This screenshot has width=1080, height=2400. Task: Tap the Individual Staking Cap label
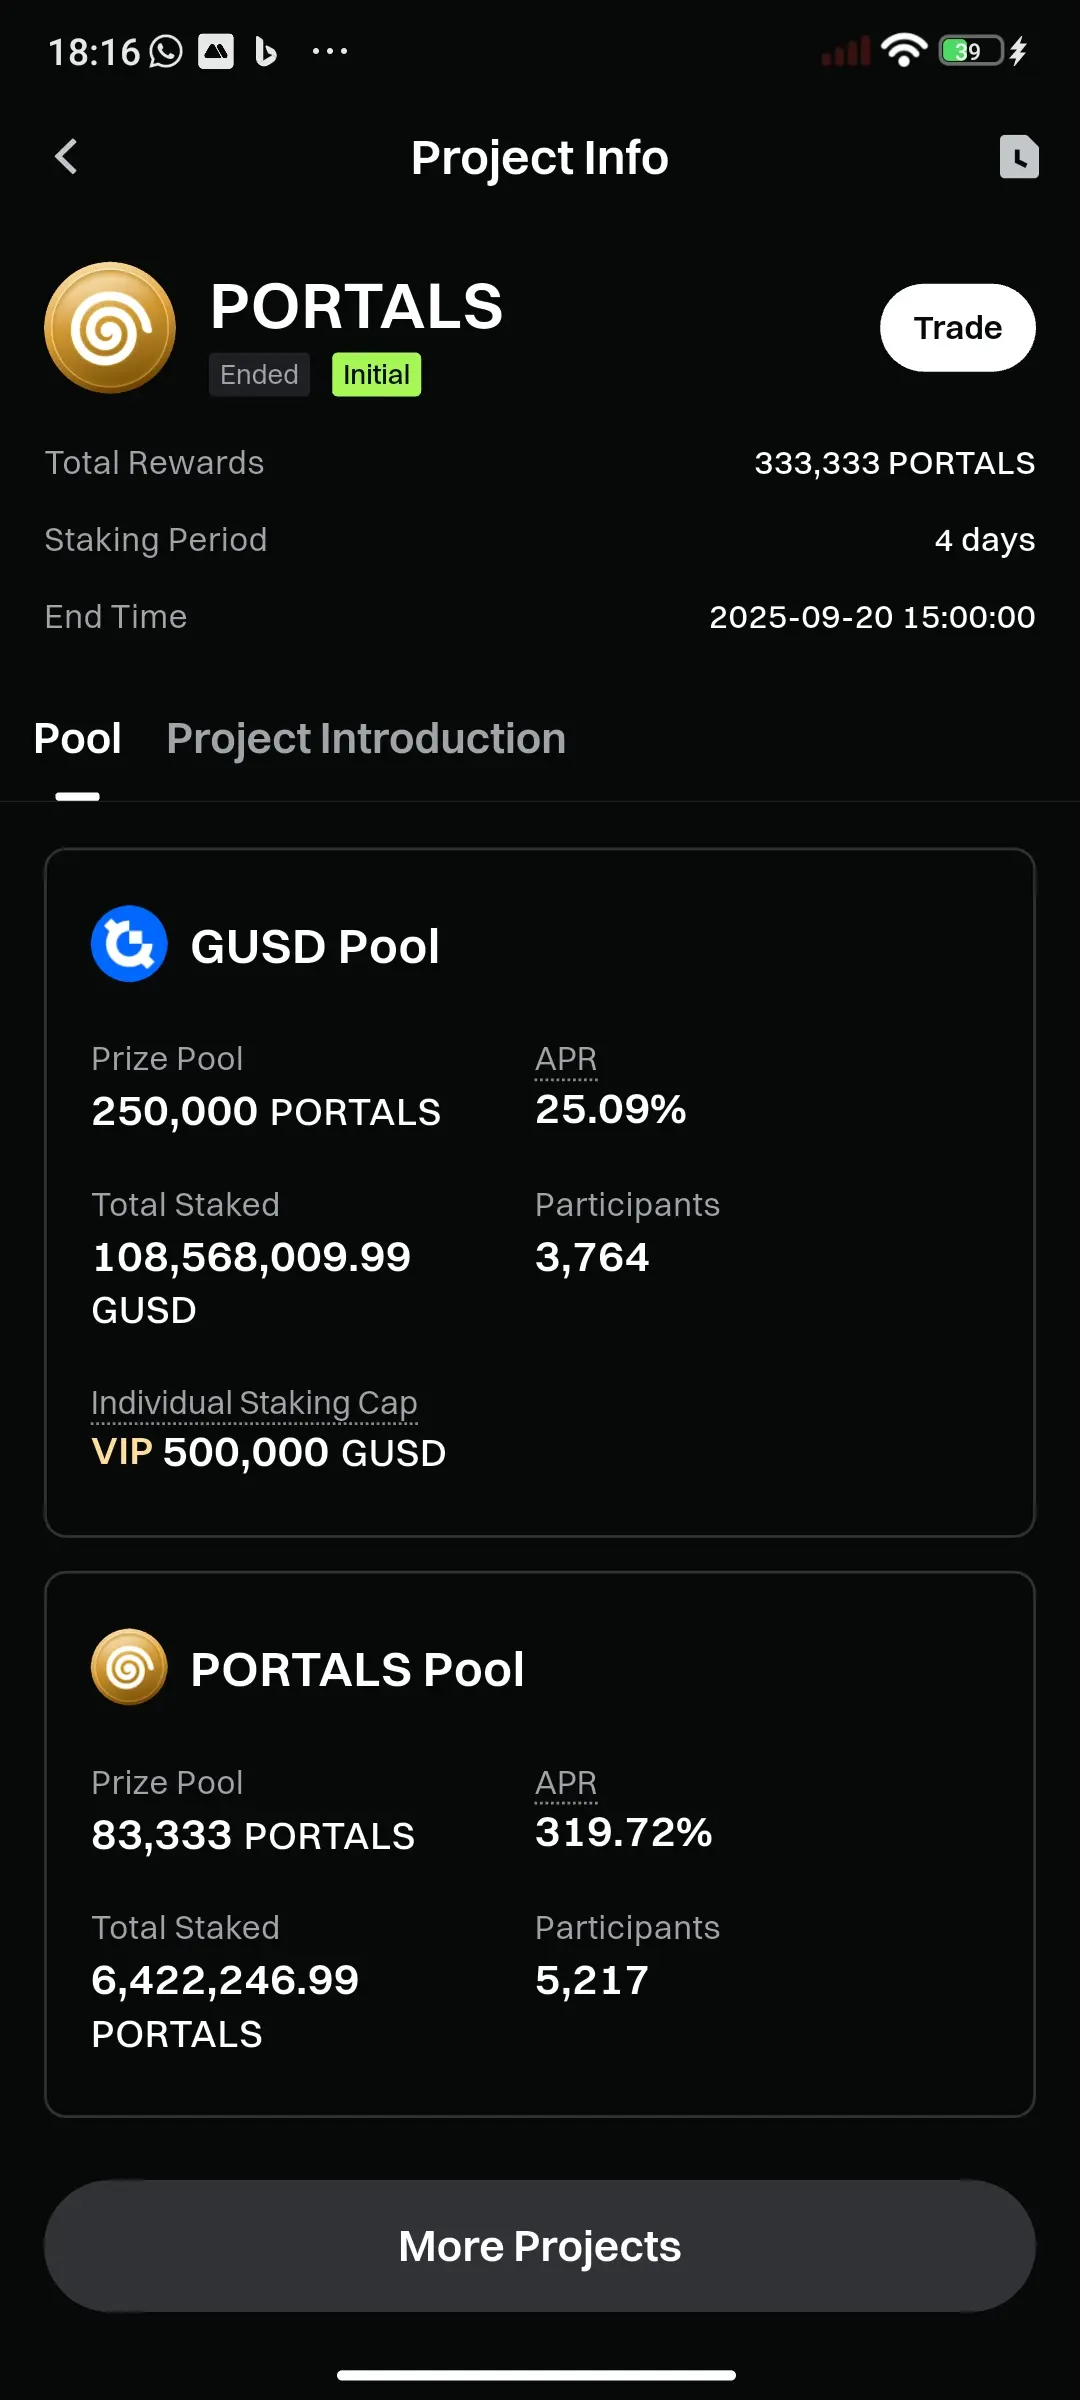coord(254,1403)
